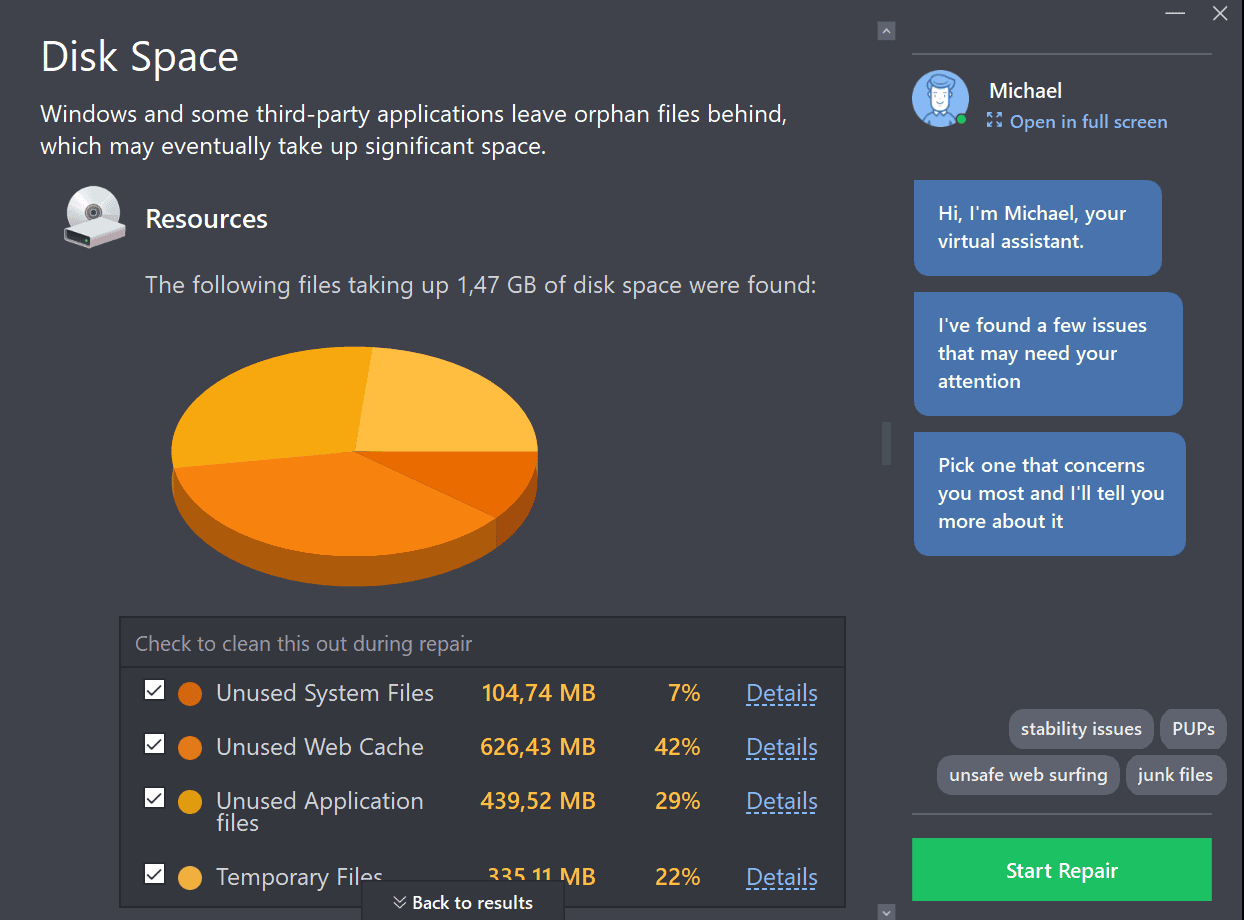
Task: Uncheck the Unused Web Cache checkbox
Action: point(154,744)
